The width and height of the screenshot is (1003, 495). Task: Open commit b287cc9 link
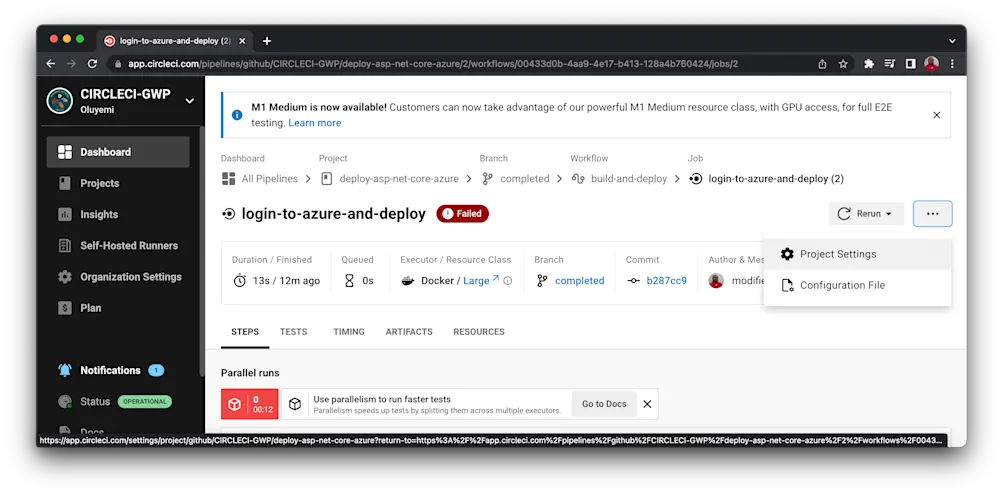[667, 281]
